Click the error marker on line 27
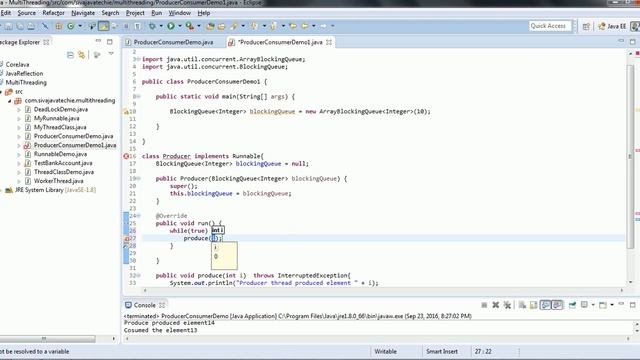640x360 pixels. 126,238
